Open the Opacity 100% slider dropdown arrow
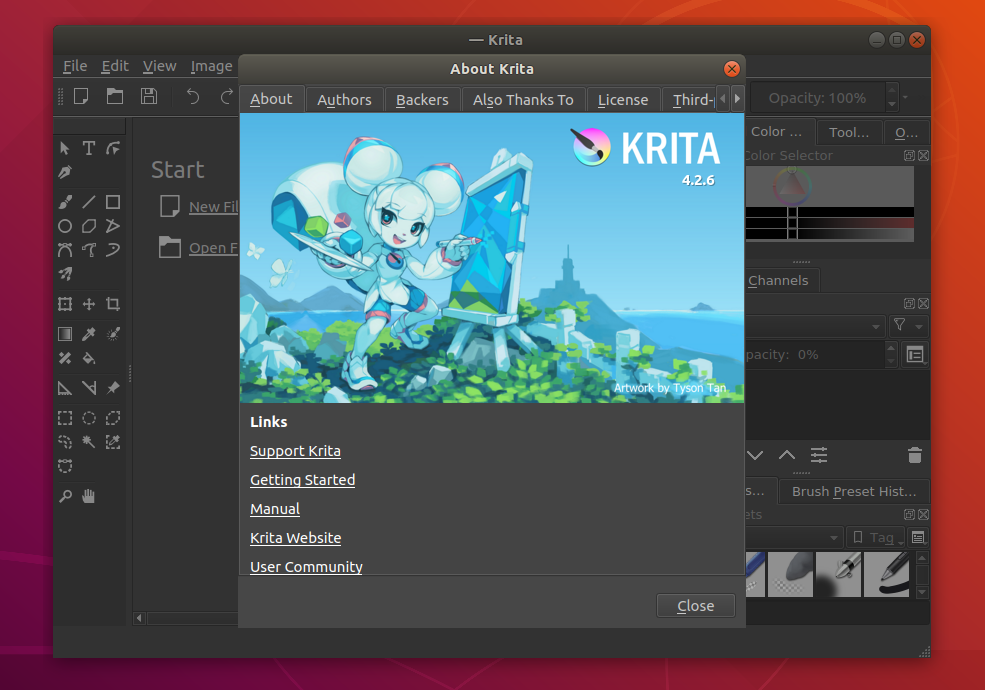The width and height of the screenshot is (985, 690). (x=905, y=97)
